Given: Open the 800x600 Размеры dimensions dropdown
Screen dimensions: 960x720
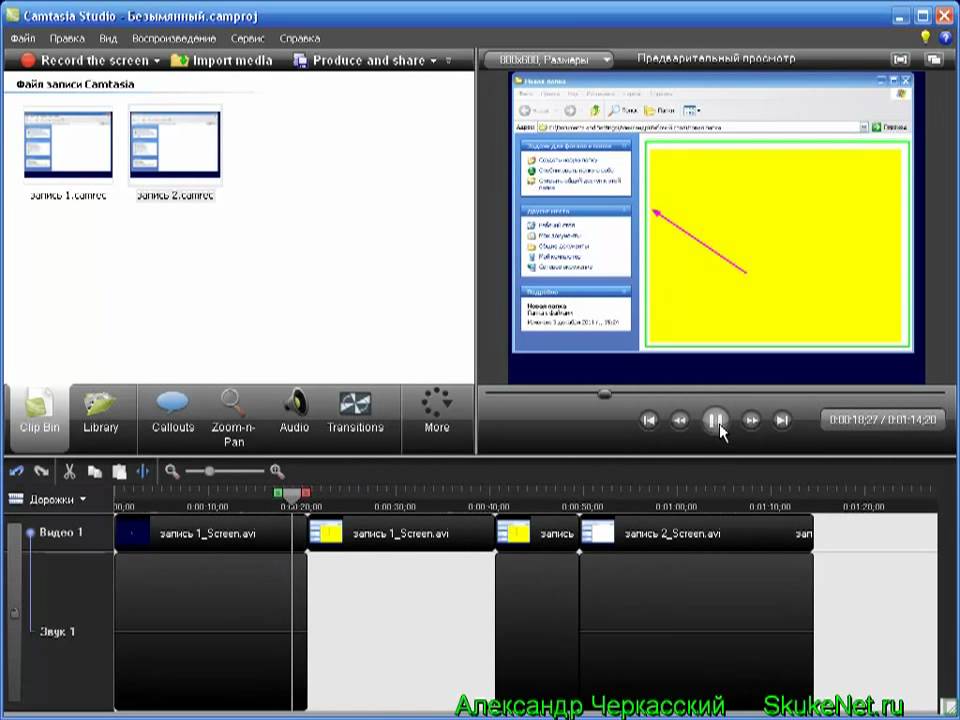Looking at the screenshot, I should point(549,60).
